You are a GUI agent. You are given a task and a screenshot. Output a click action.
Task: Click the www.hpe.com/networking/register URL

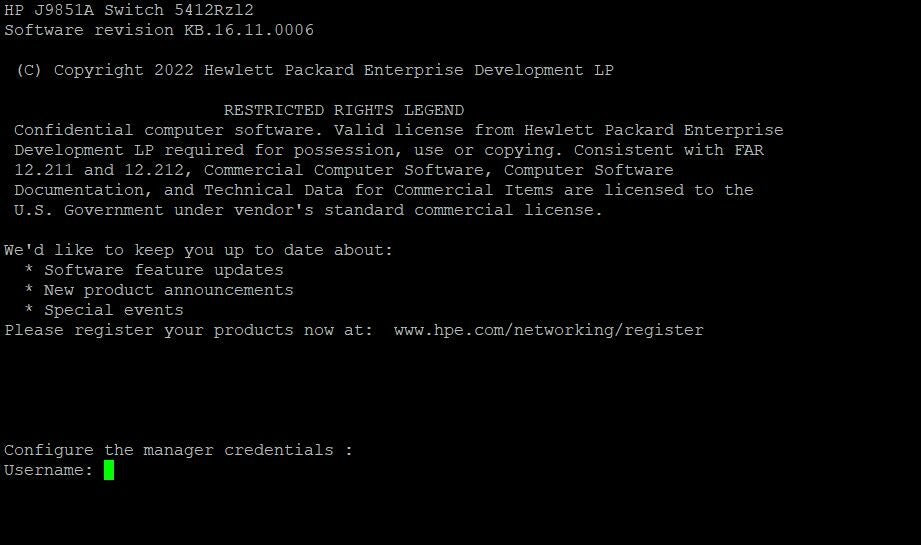(549, 330)
